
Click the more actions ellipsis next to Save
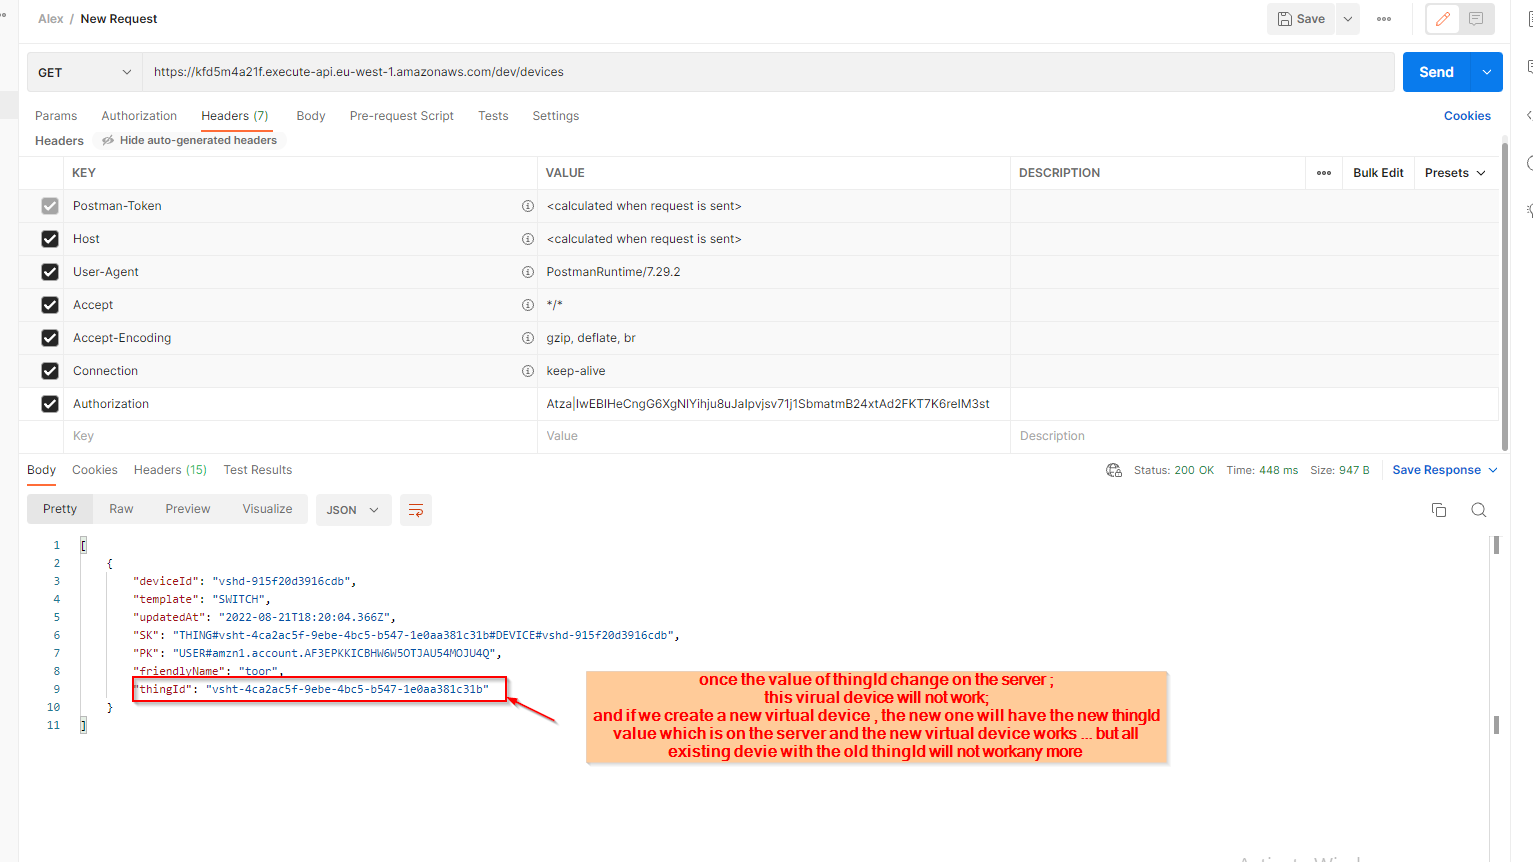click(1384, 18)
